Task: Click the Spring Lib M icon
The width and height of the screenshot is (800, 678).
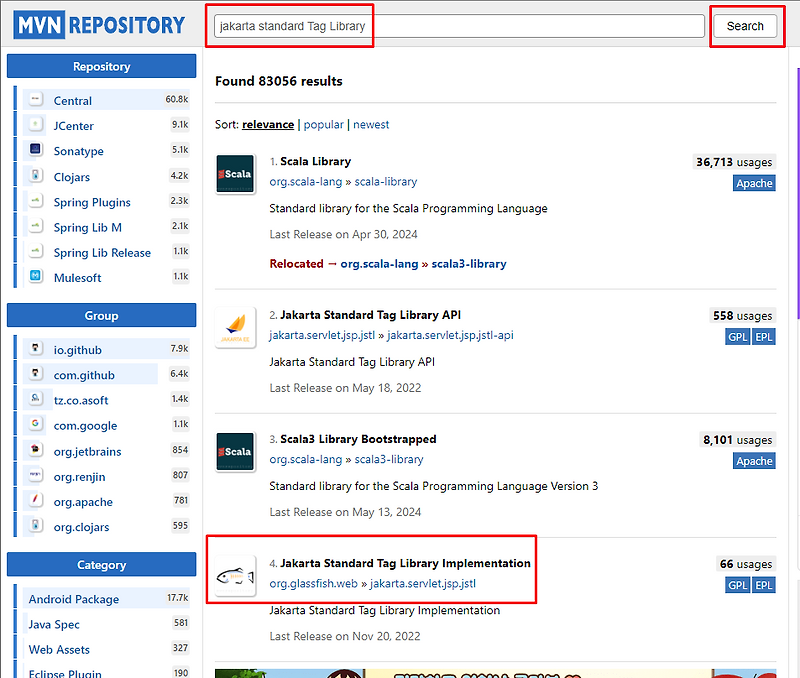Action: (35, 226)
